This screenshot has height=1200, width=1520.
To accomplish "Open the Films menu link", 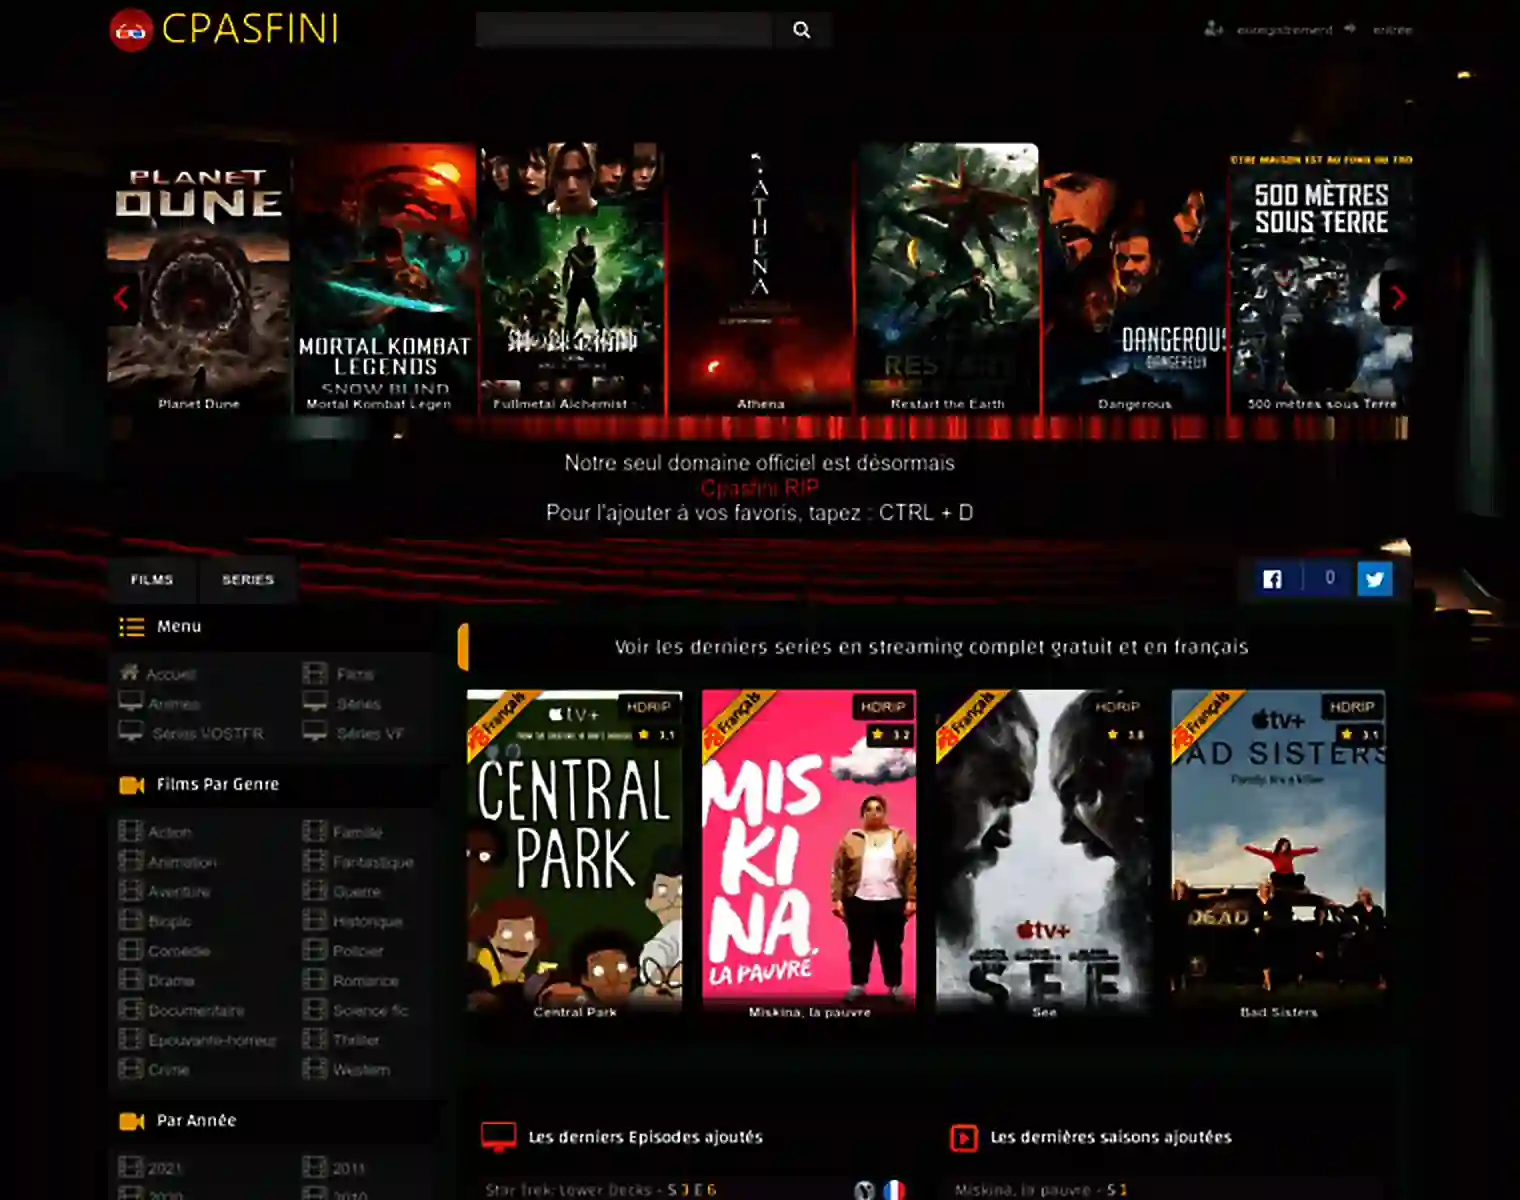I will [355, 675].
